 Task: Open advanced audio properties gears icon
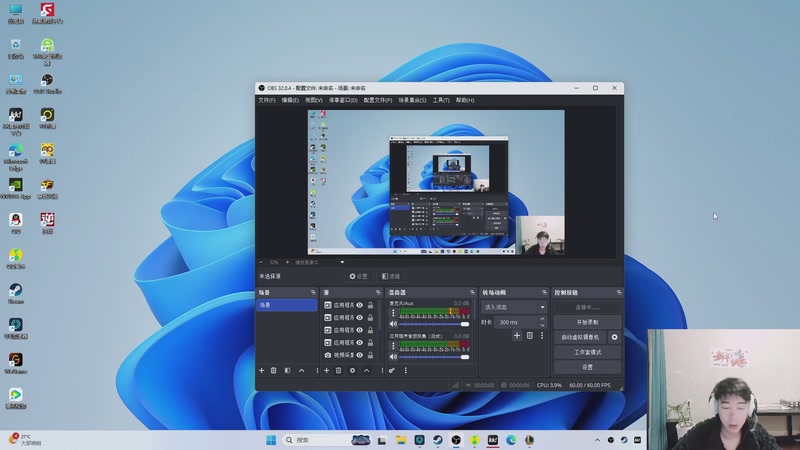coord(392,370)
